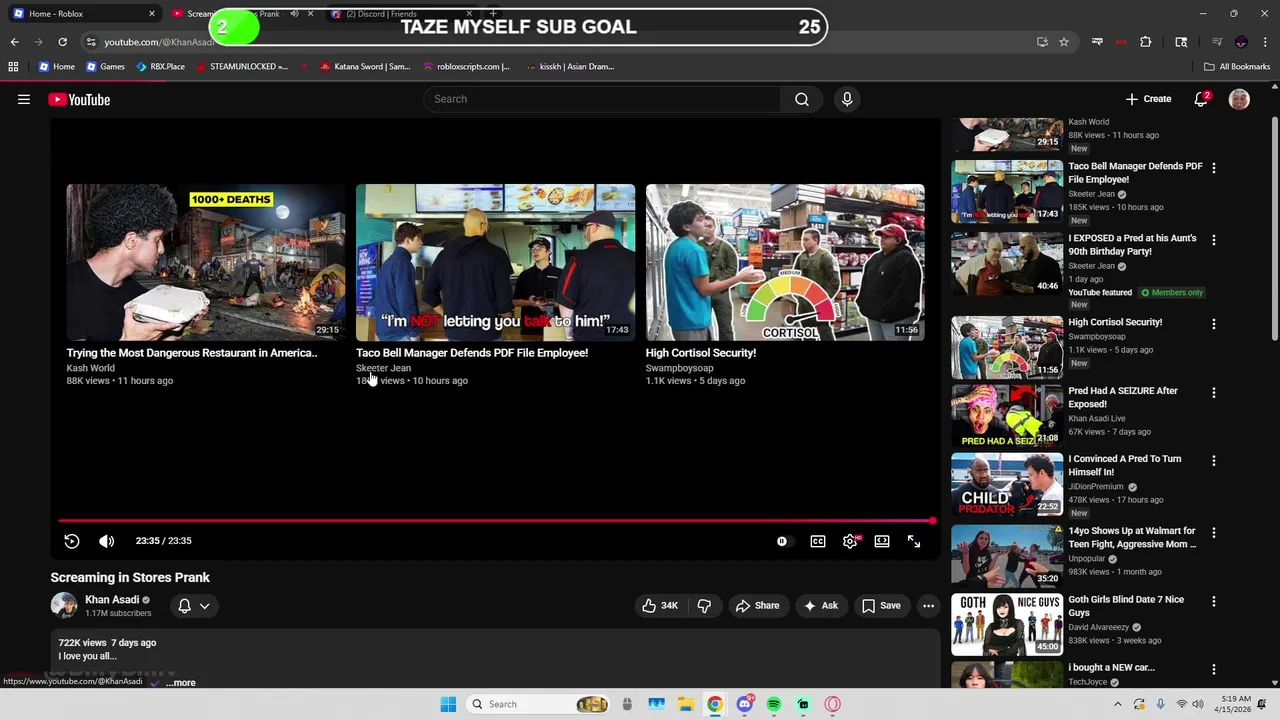This screenshot has width=1280, height=720.
Task: Open the browser extensions puzzle icon
Action: [x=1146, y=42]
